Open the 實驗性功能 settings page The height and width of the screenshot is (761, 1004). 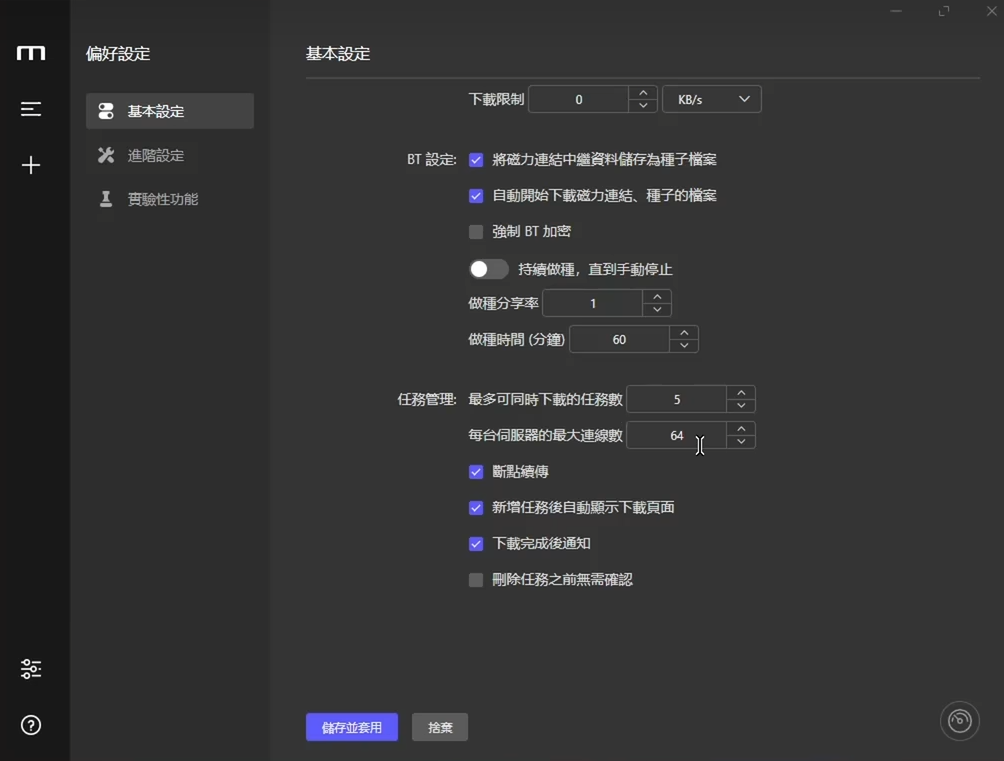pyautogui.click(x=165, y=199)
